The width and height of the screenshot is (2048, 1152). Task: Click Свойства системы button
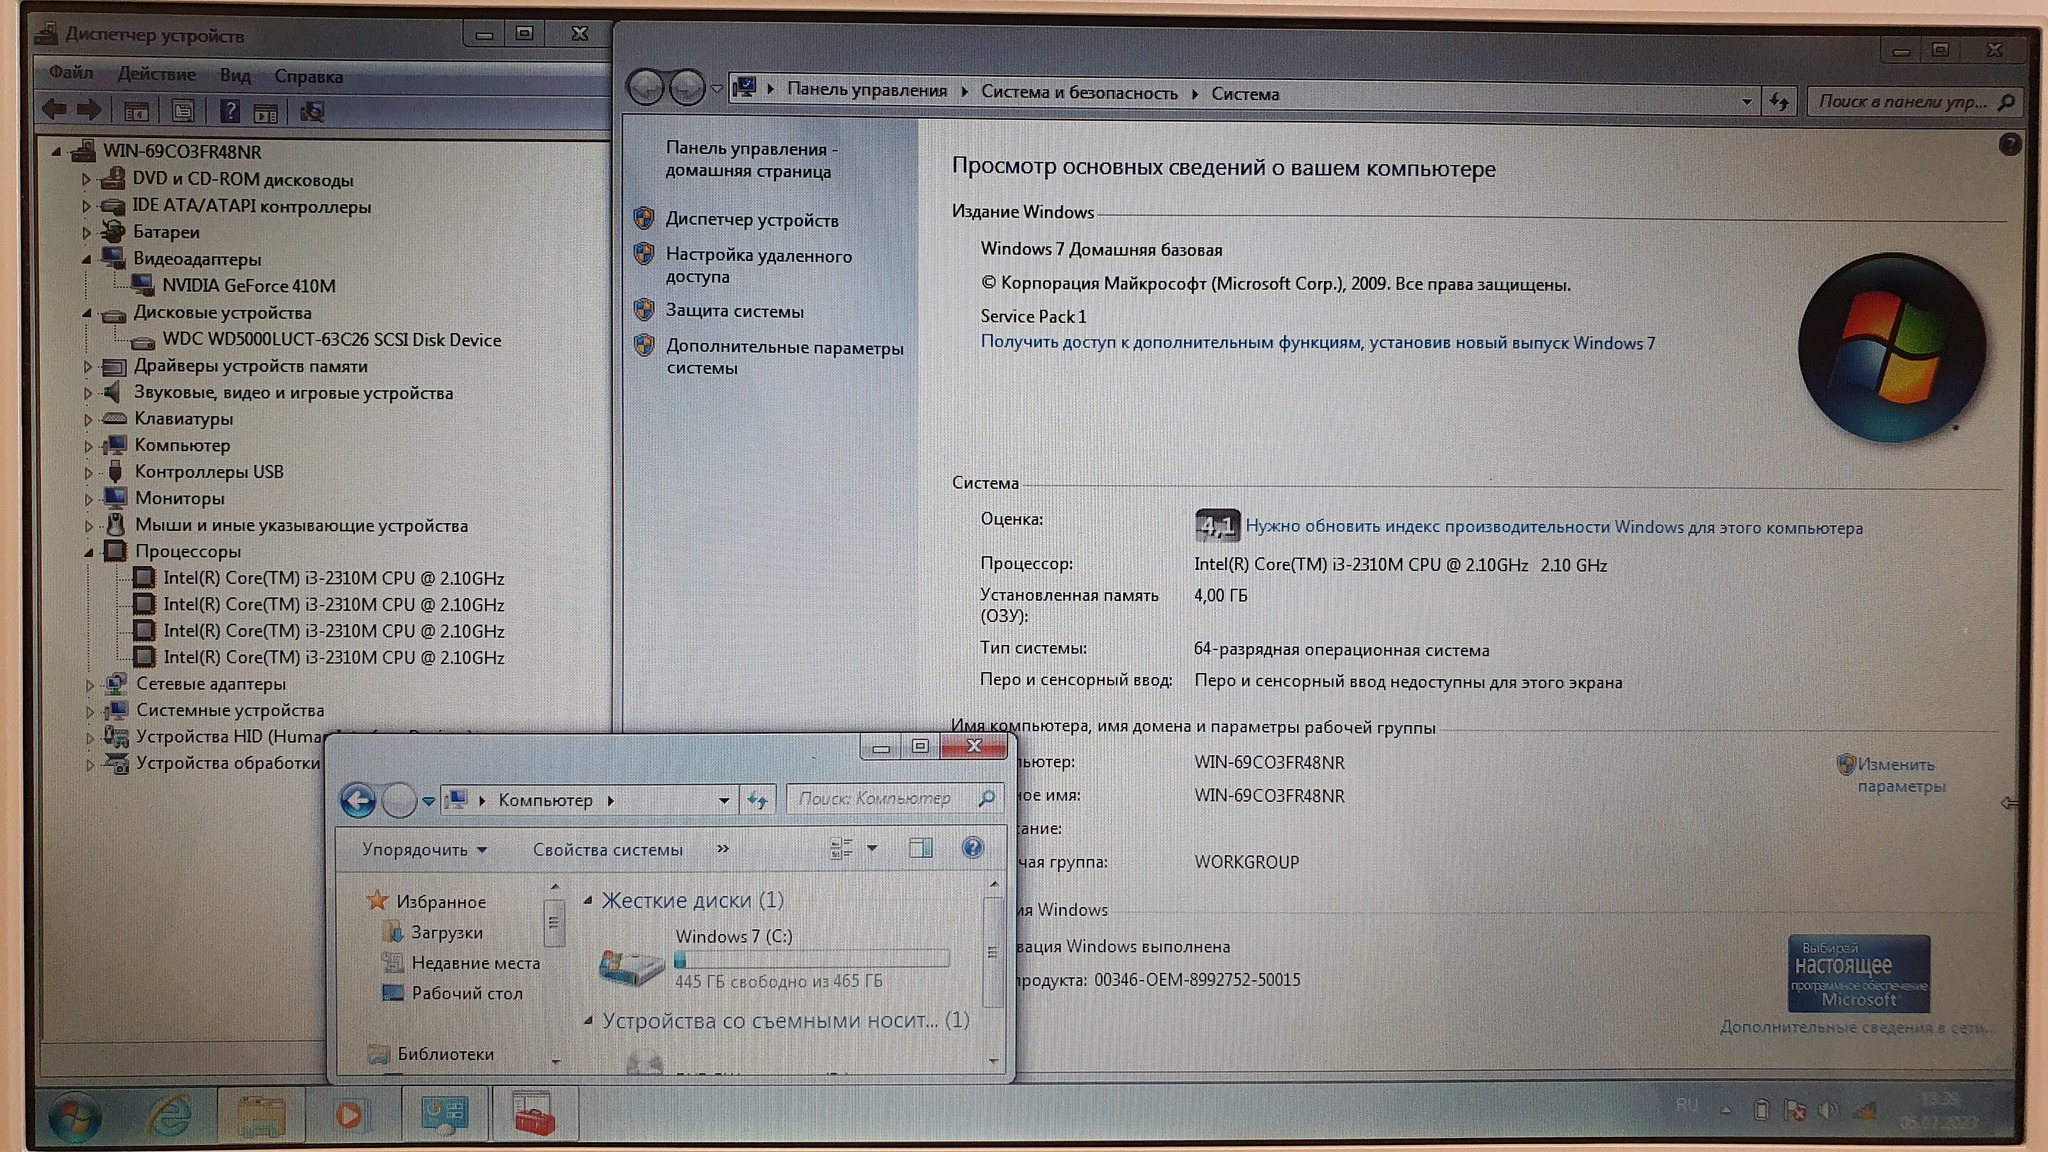[607, 850]
